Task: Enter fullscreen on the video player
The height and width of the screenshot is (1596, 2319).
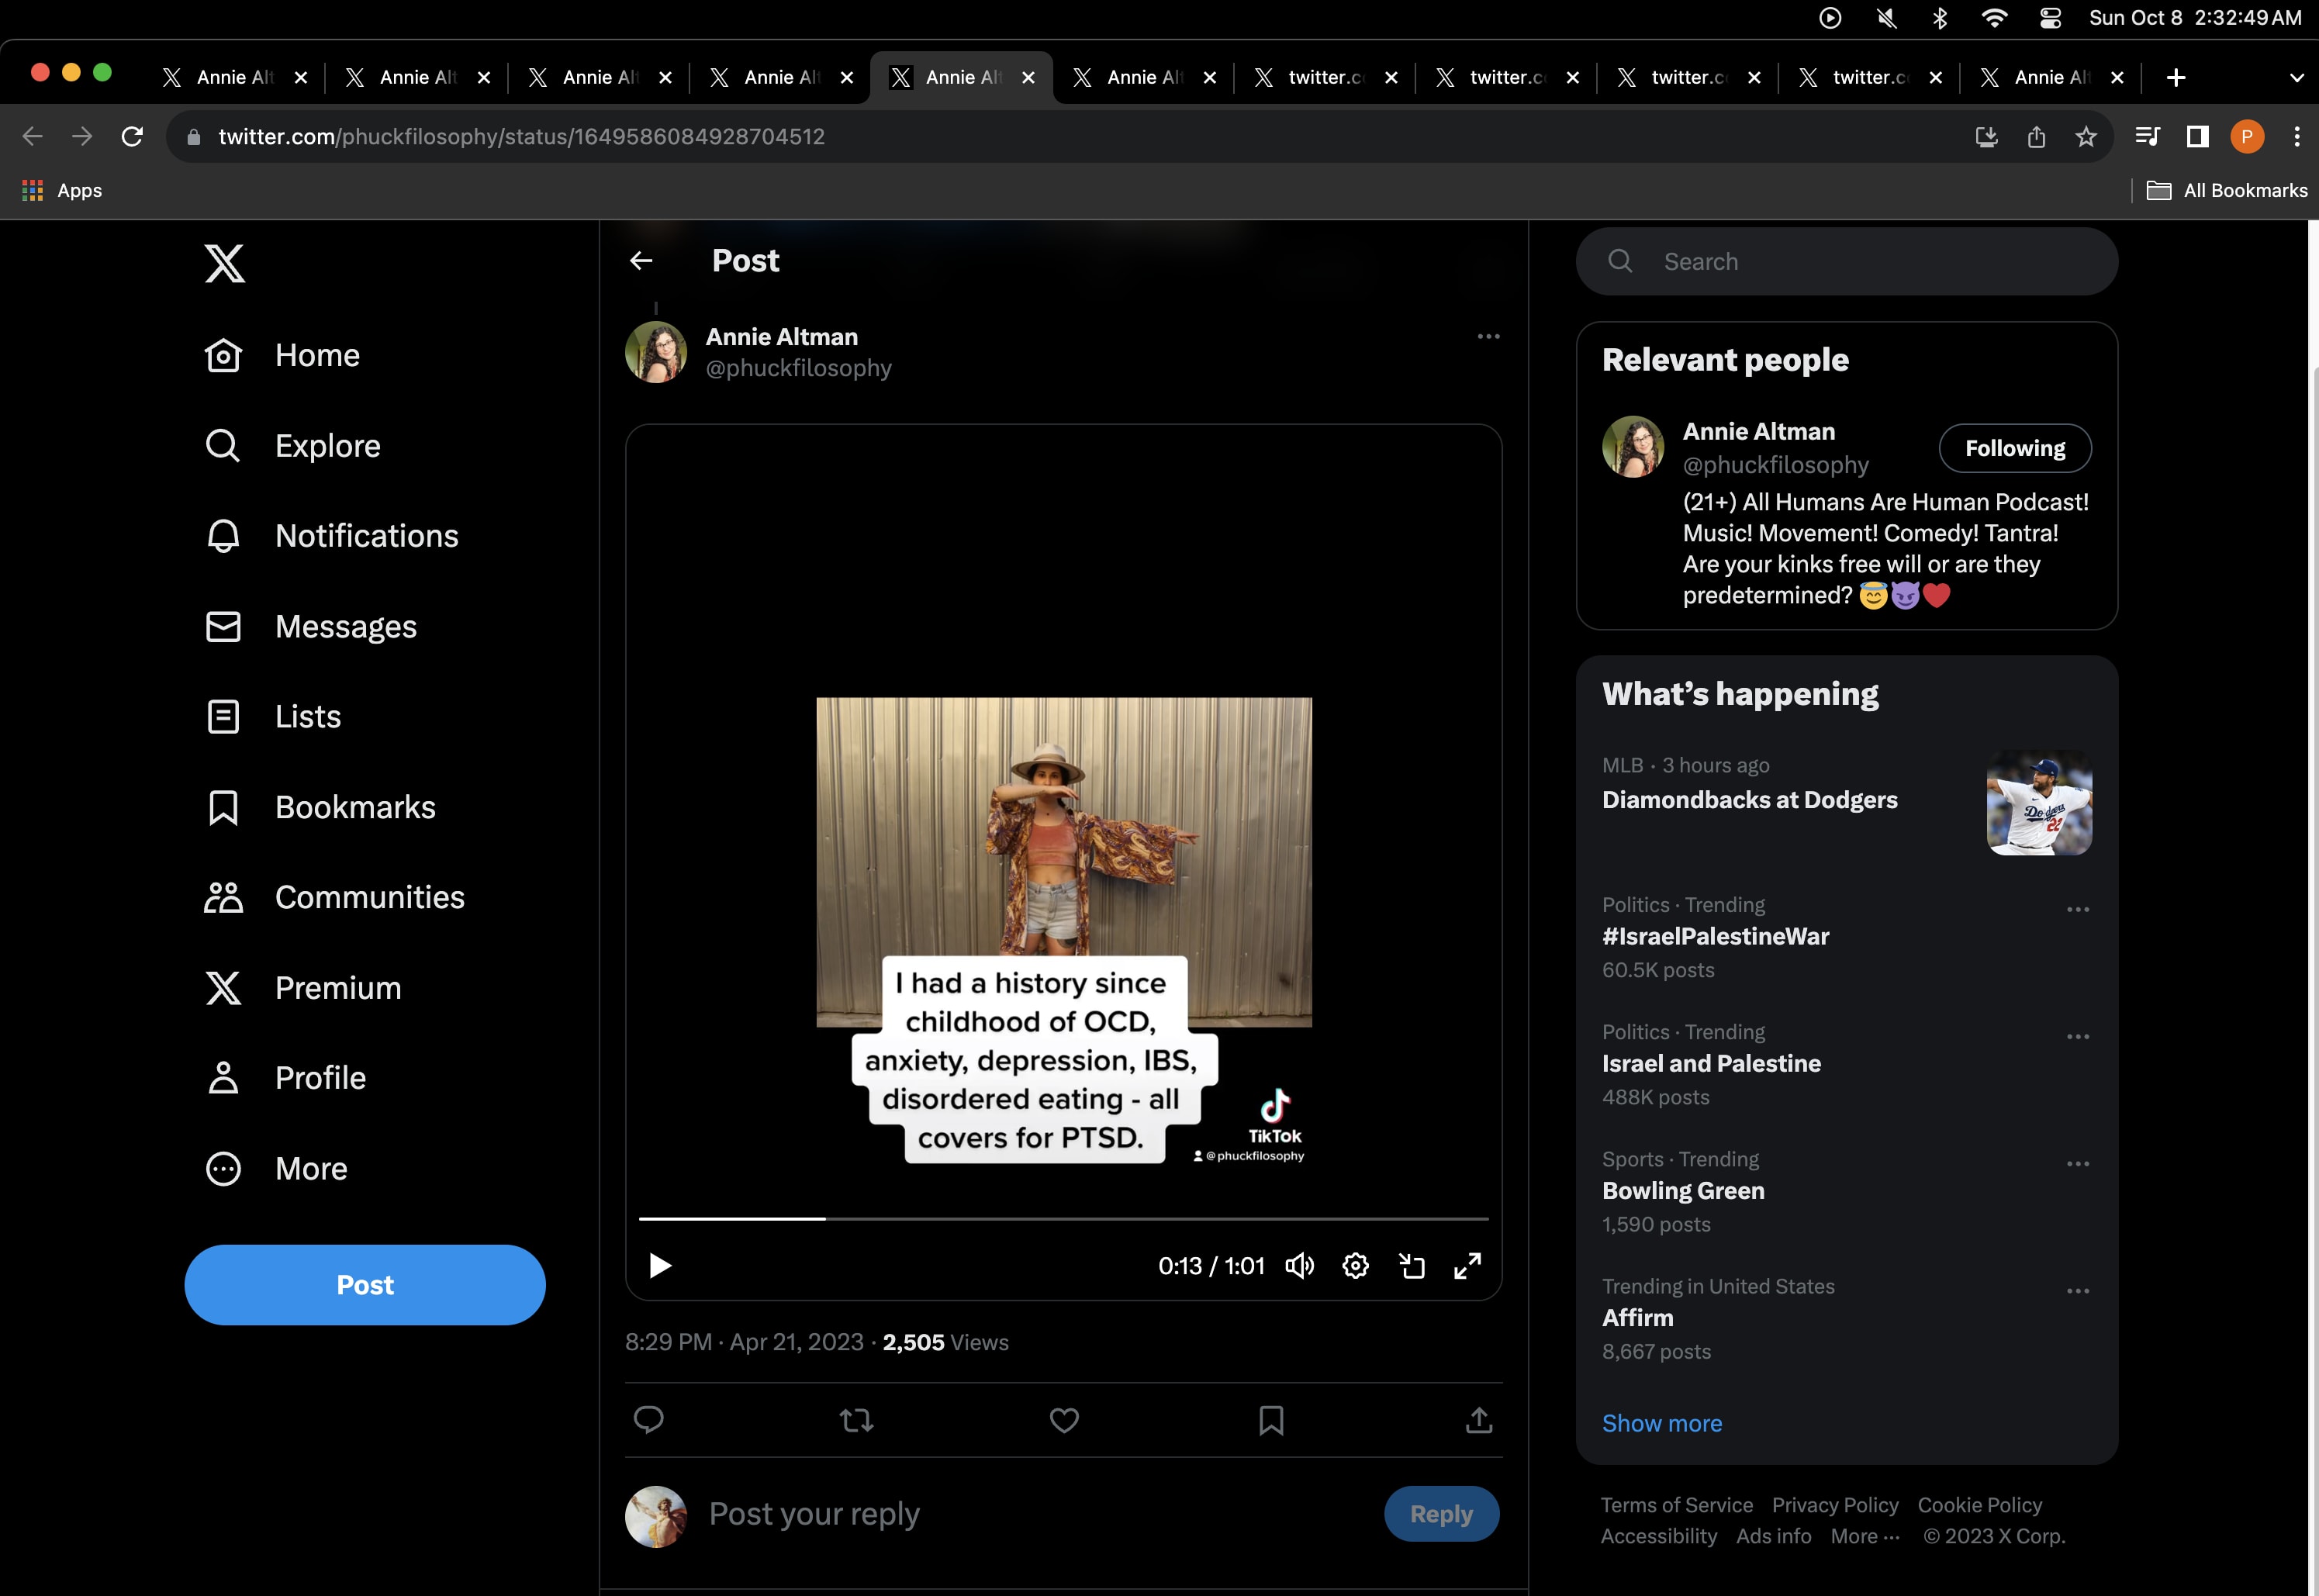Action: coord(1467,1266)
